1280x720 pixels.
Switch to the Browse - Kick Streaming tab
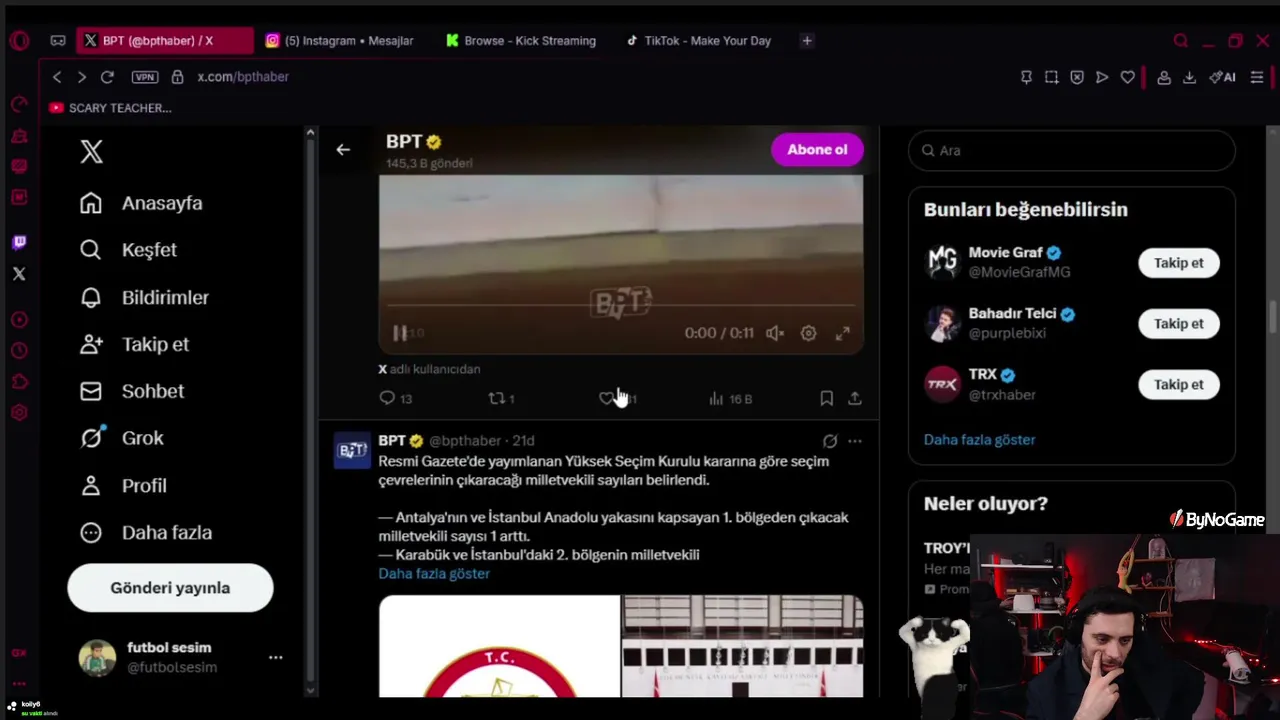520,41
